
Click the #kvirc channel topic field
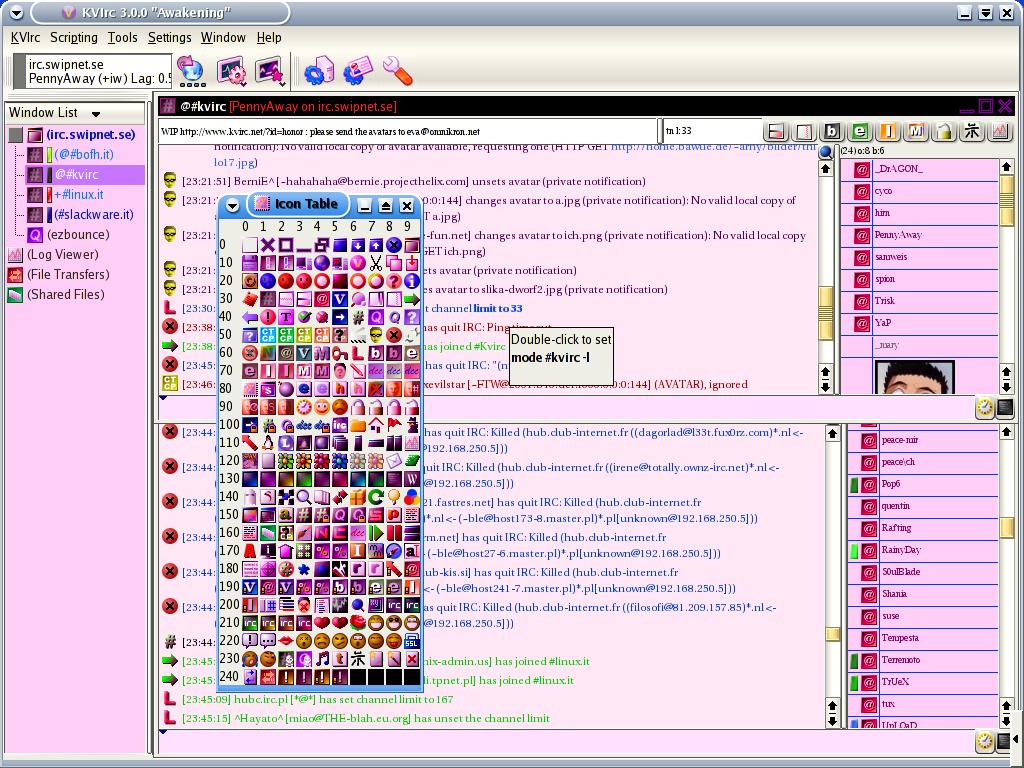coord(408,131)
